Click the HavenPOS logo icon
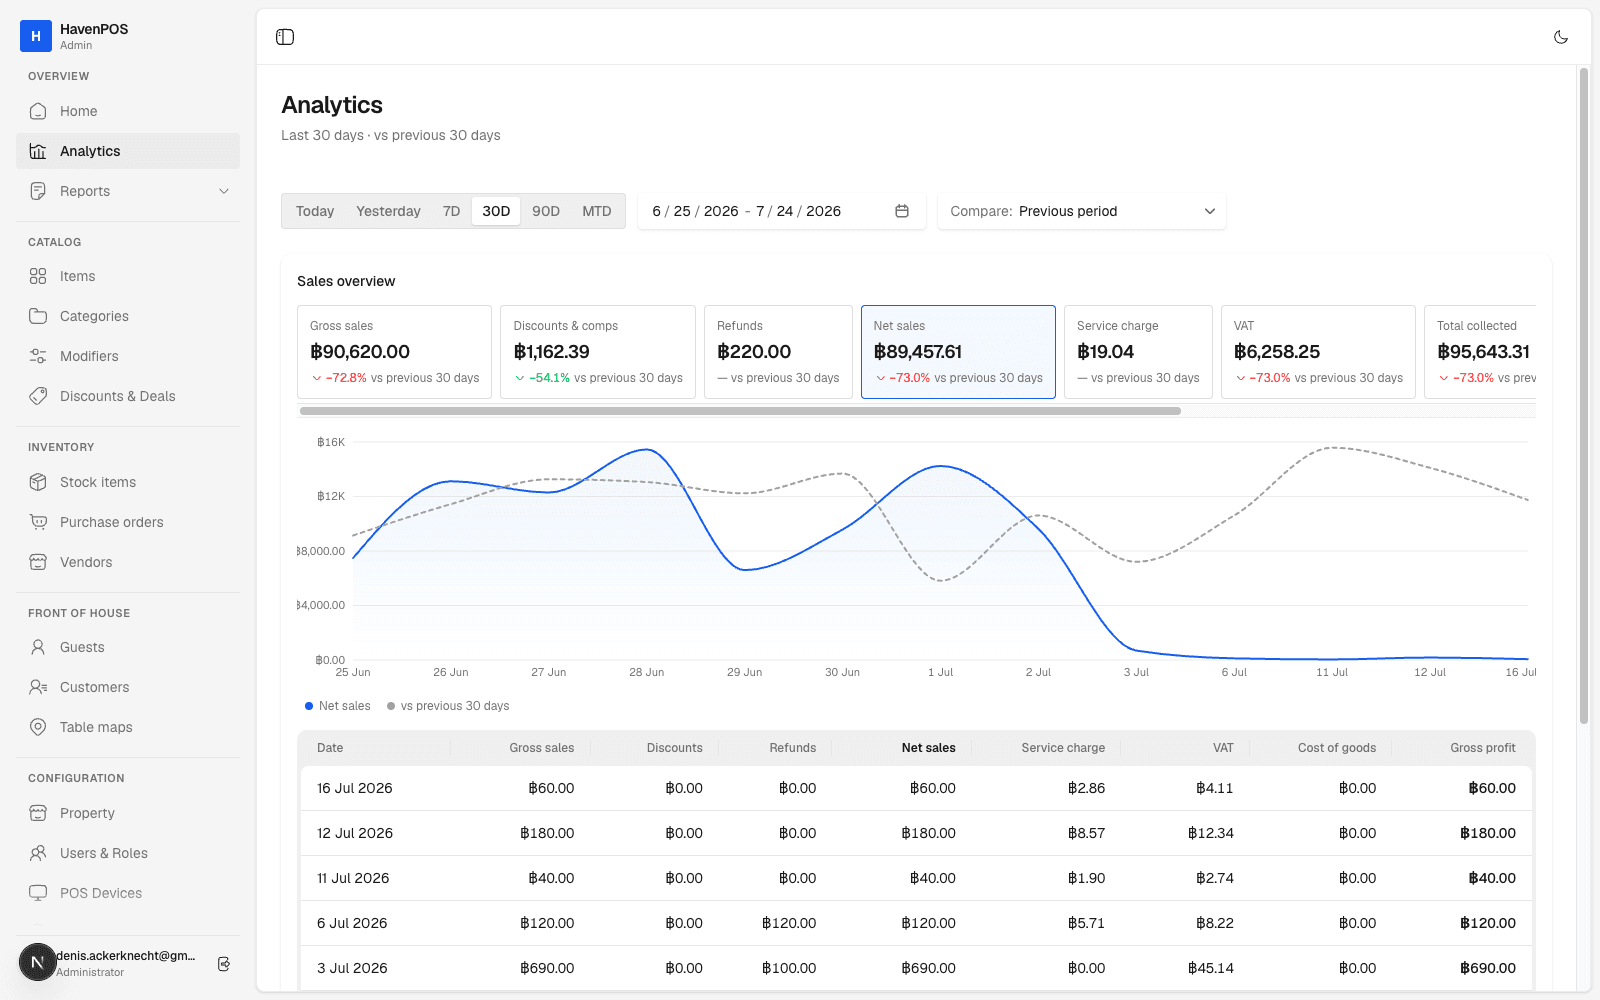 click(36, 36)
